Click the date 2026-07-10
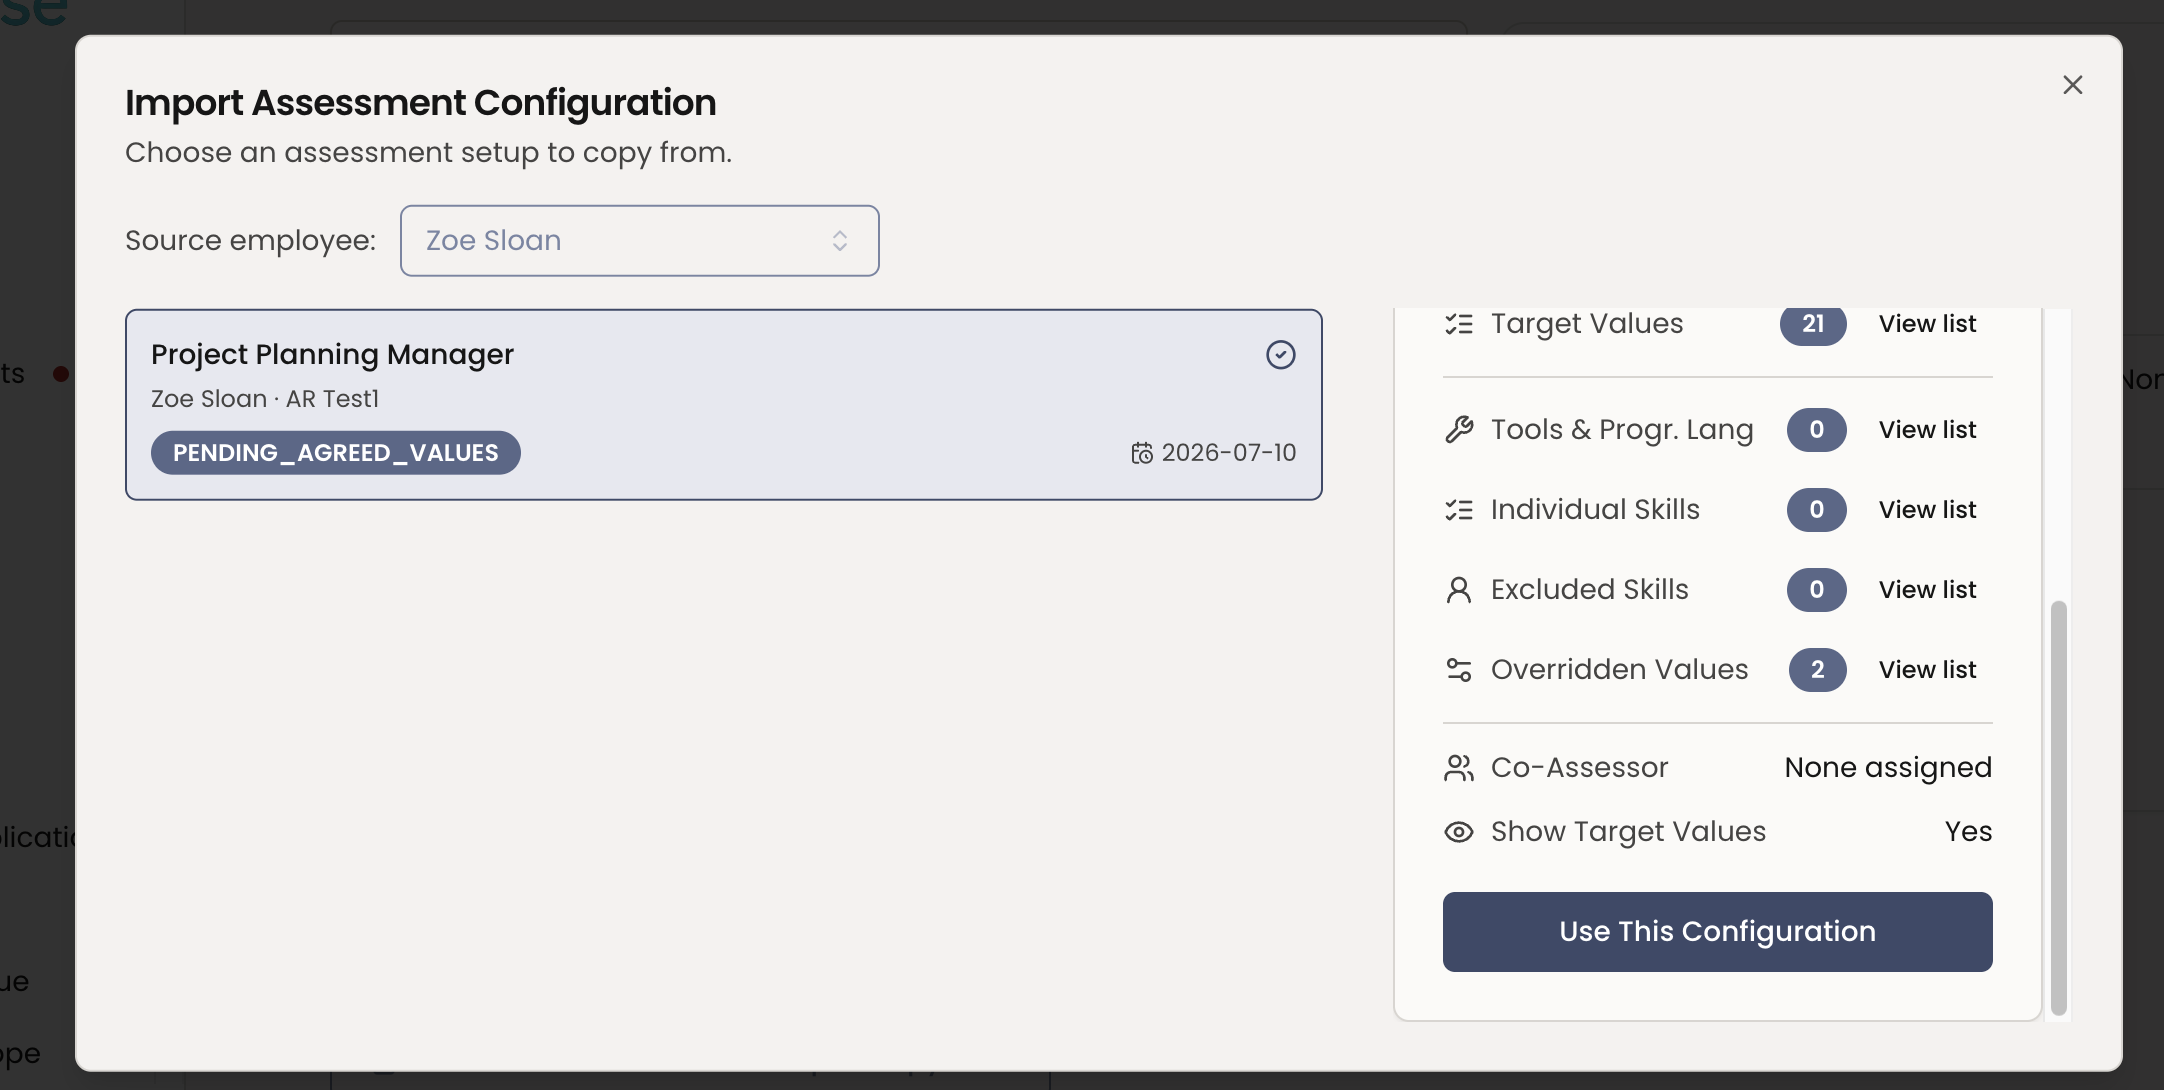 (1229, 453)
